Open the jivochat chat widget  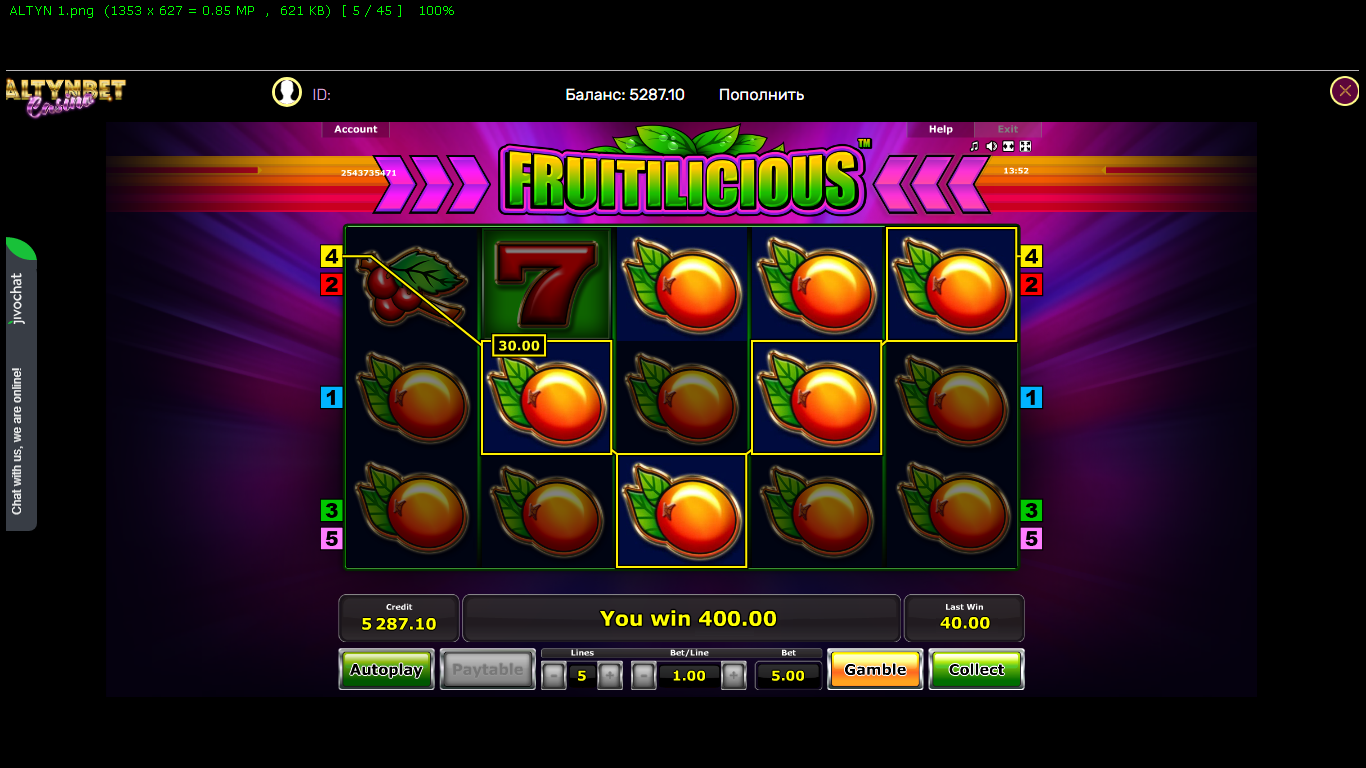[x=21, y=384]
